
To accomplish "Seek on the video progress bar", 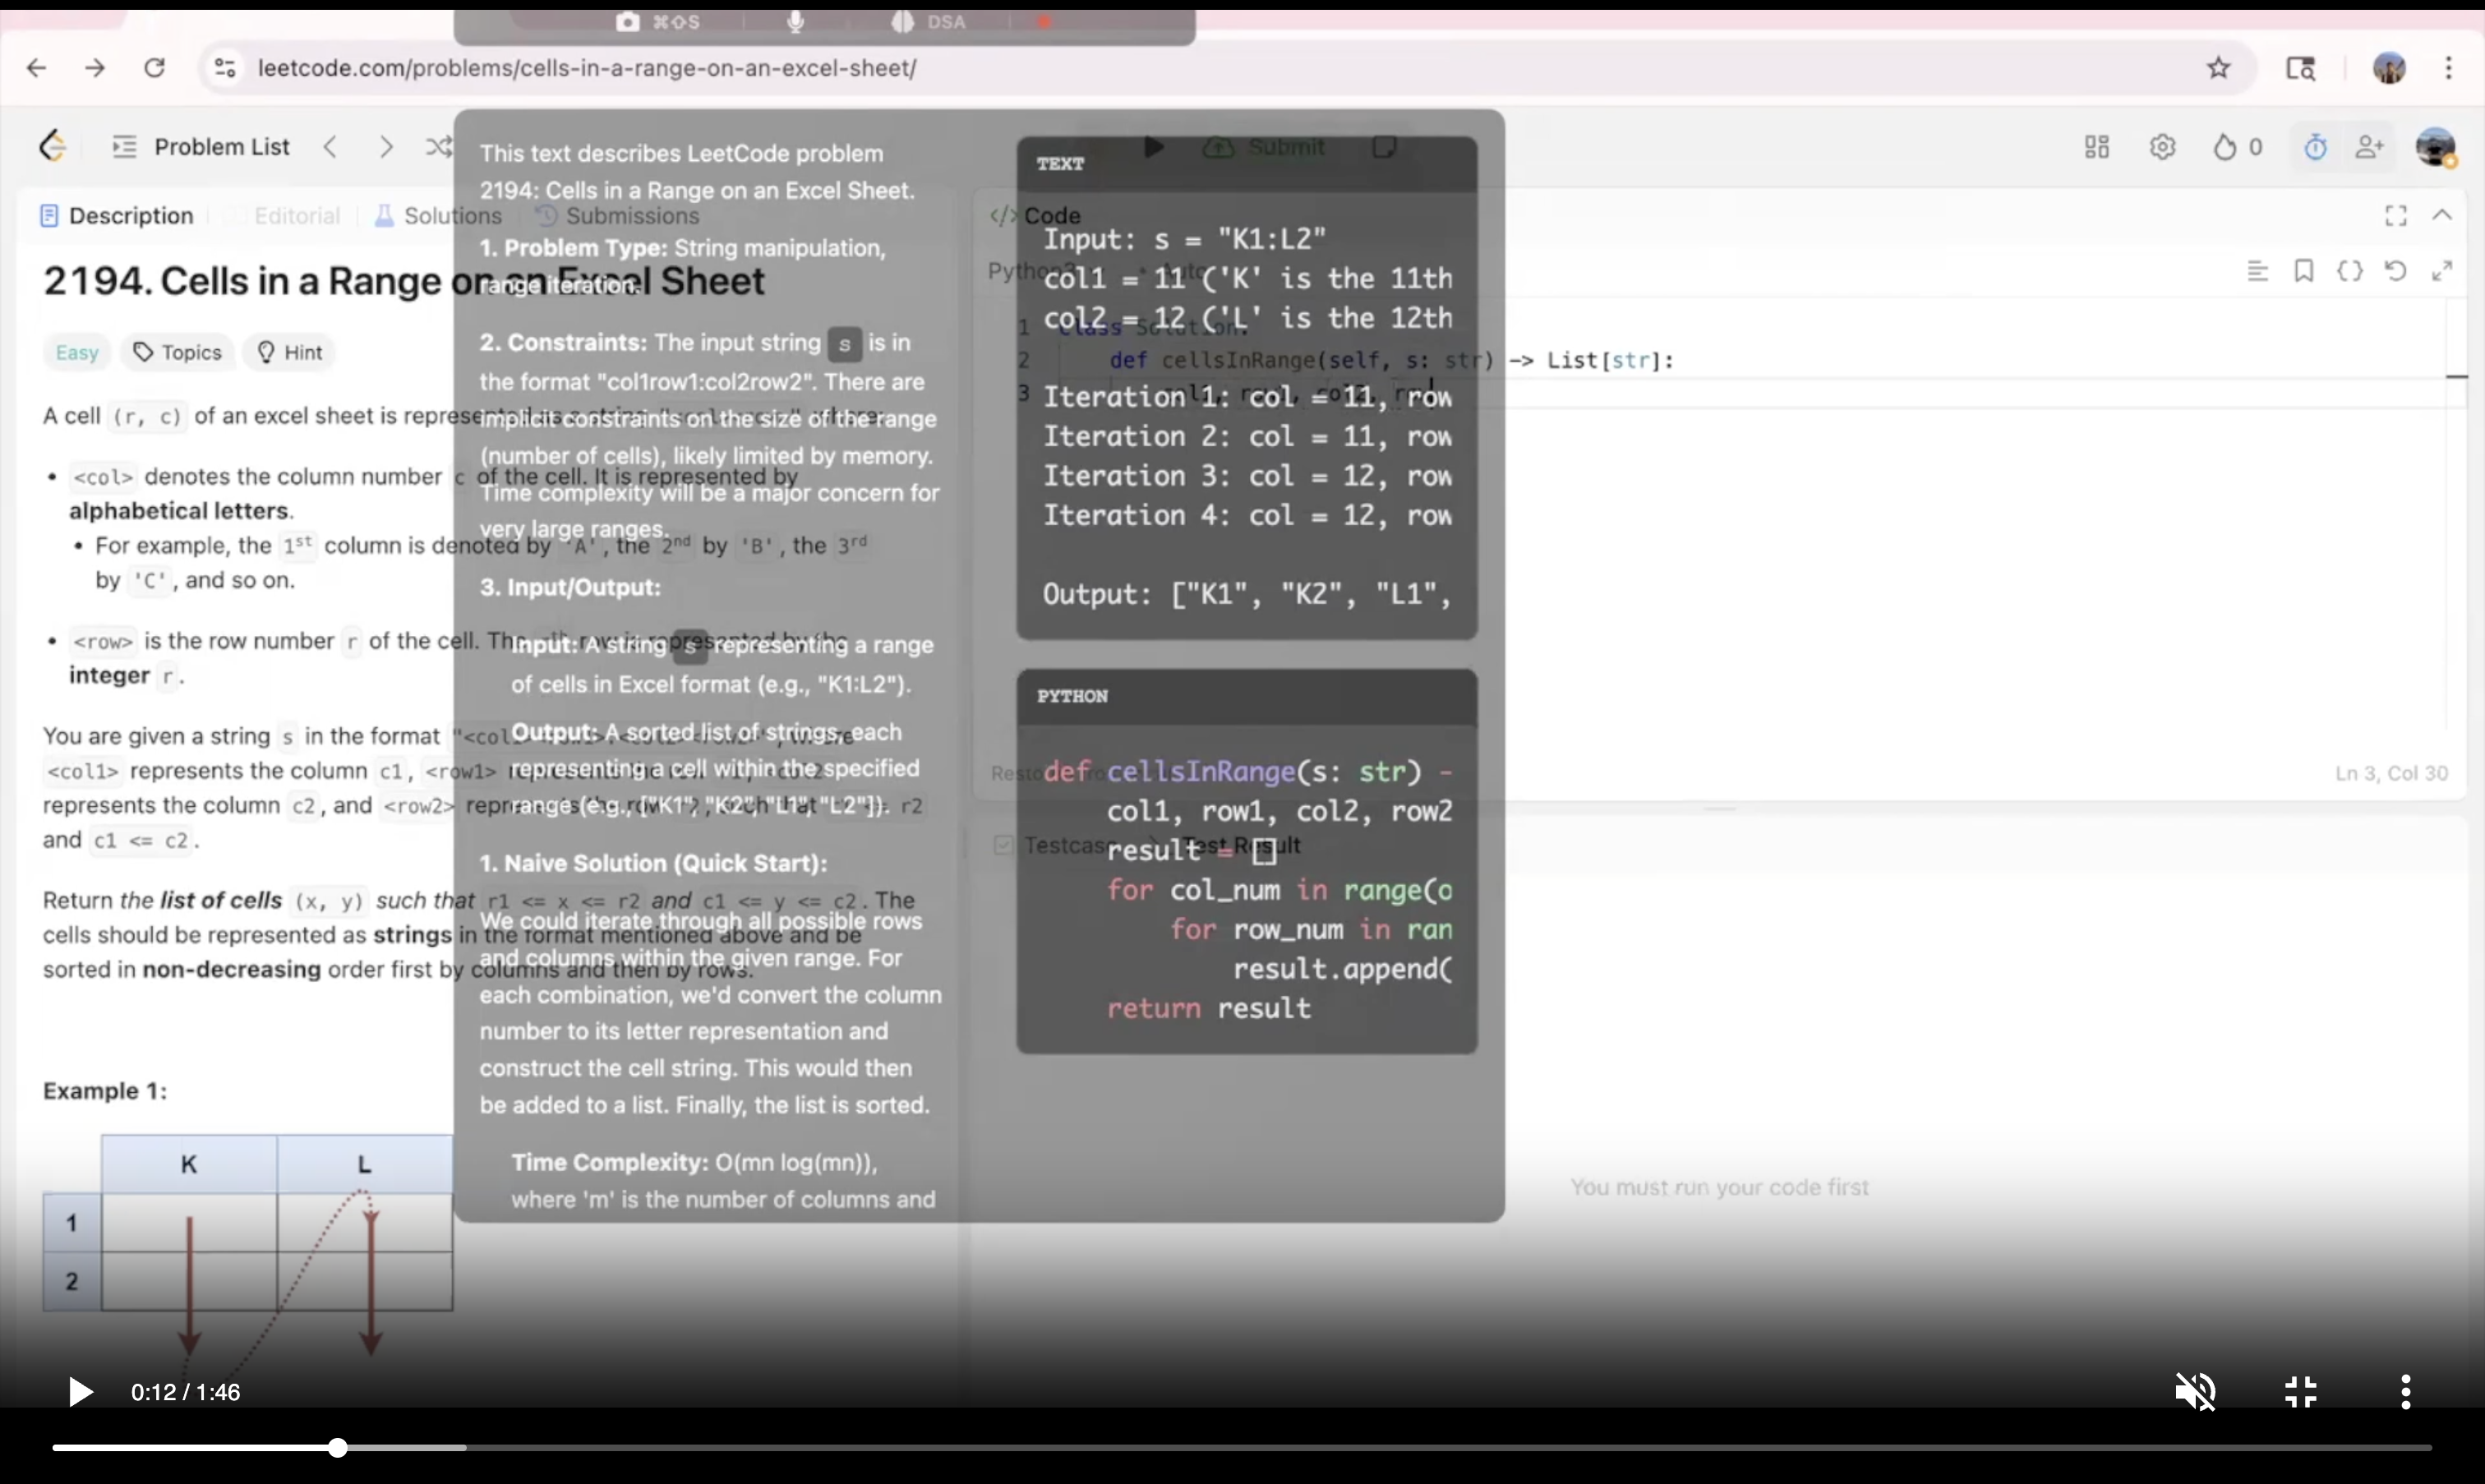I will click(1242, 1447).
